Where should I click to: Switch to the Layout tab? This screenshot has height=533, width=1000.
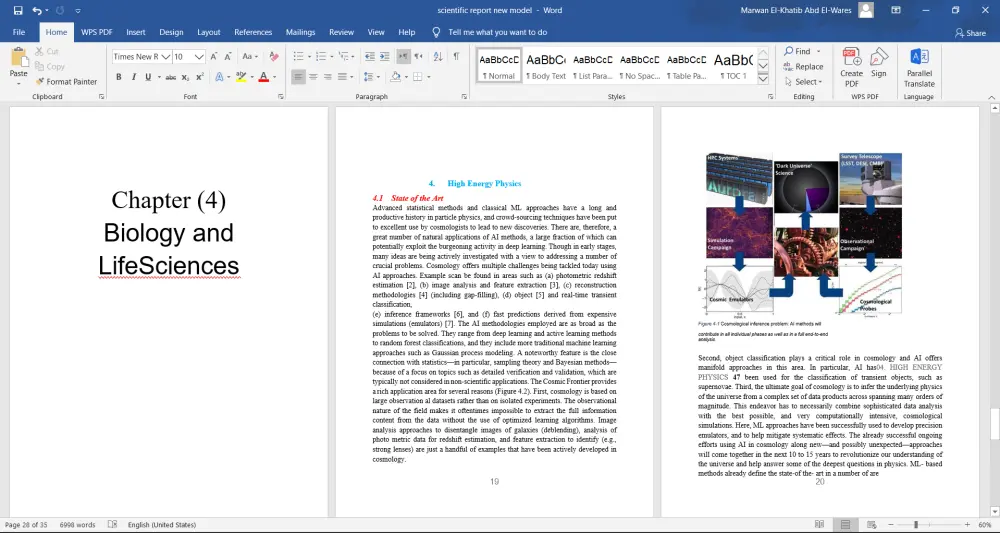point(209,32)
